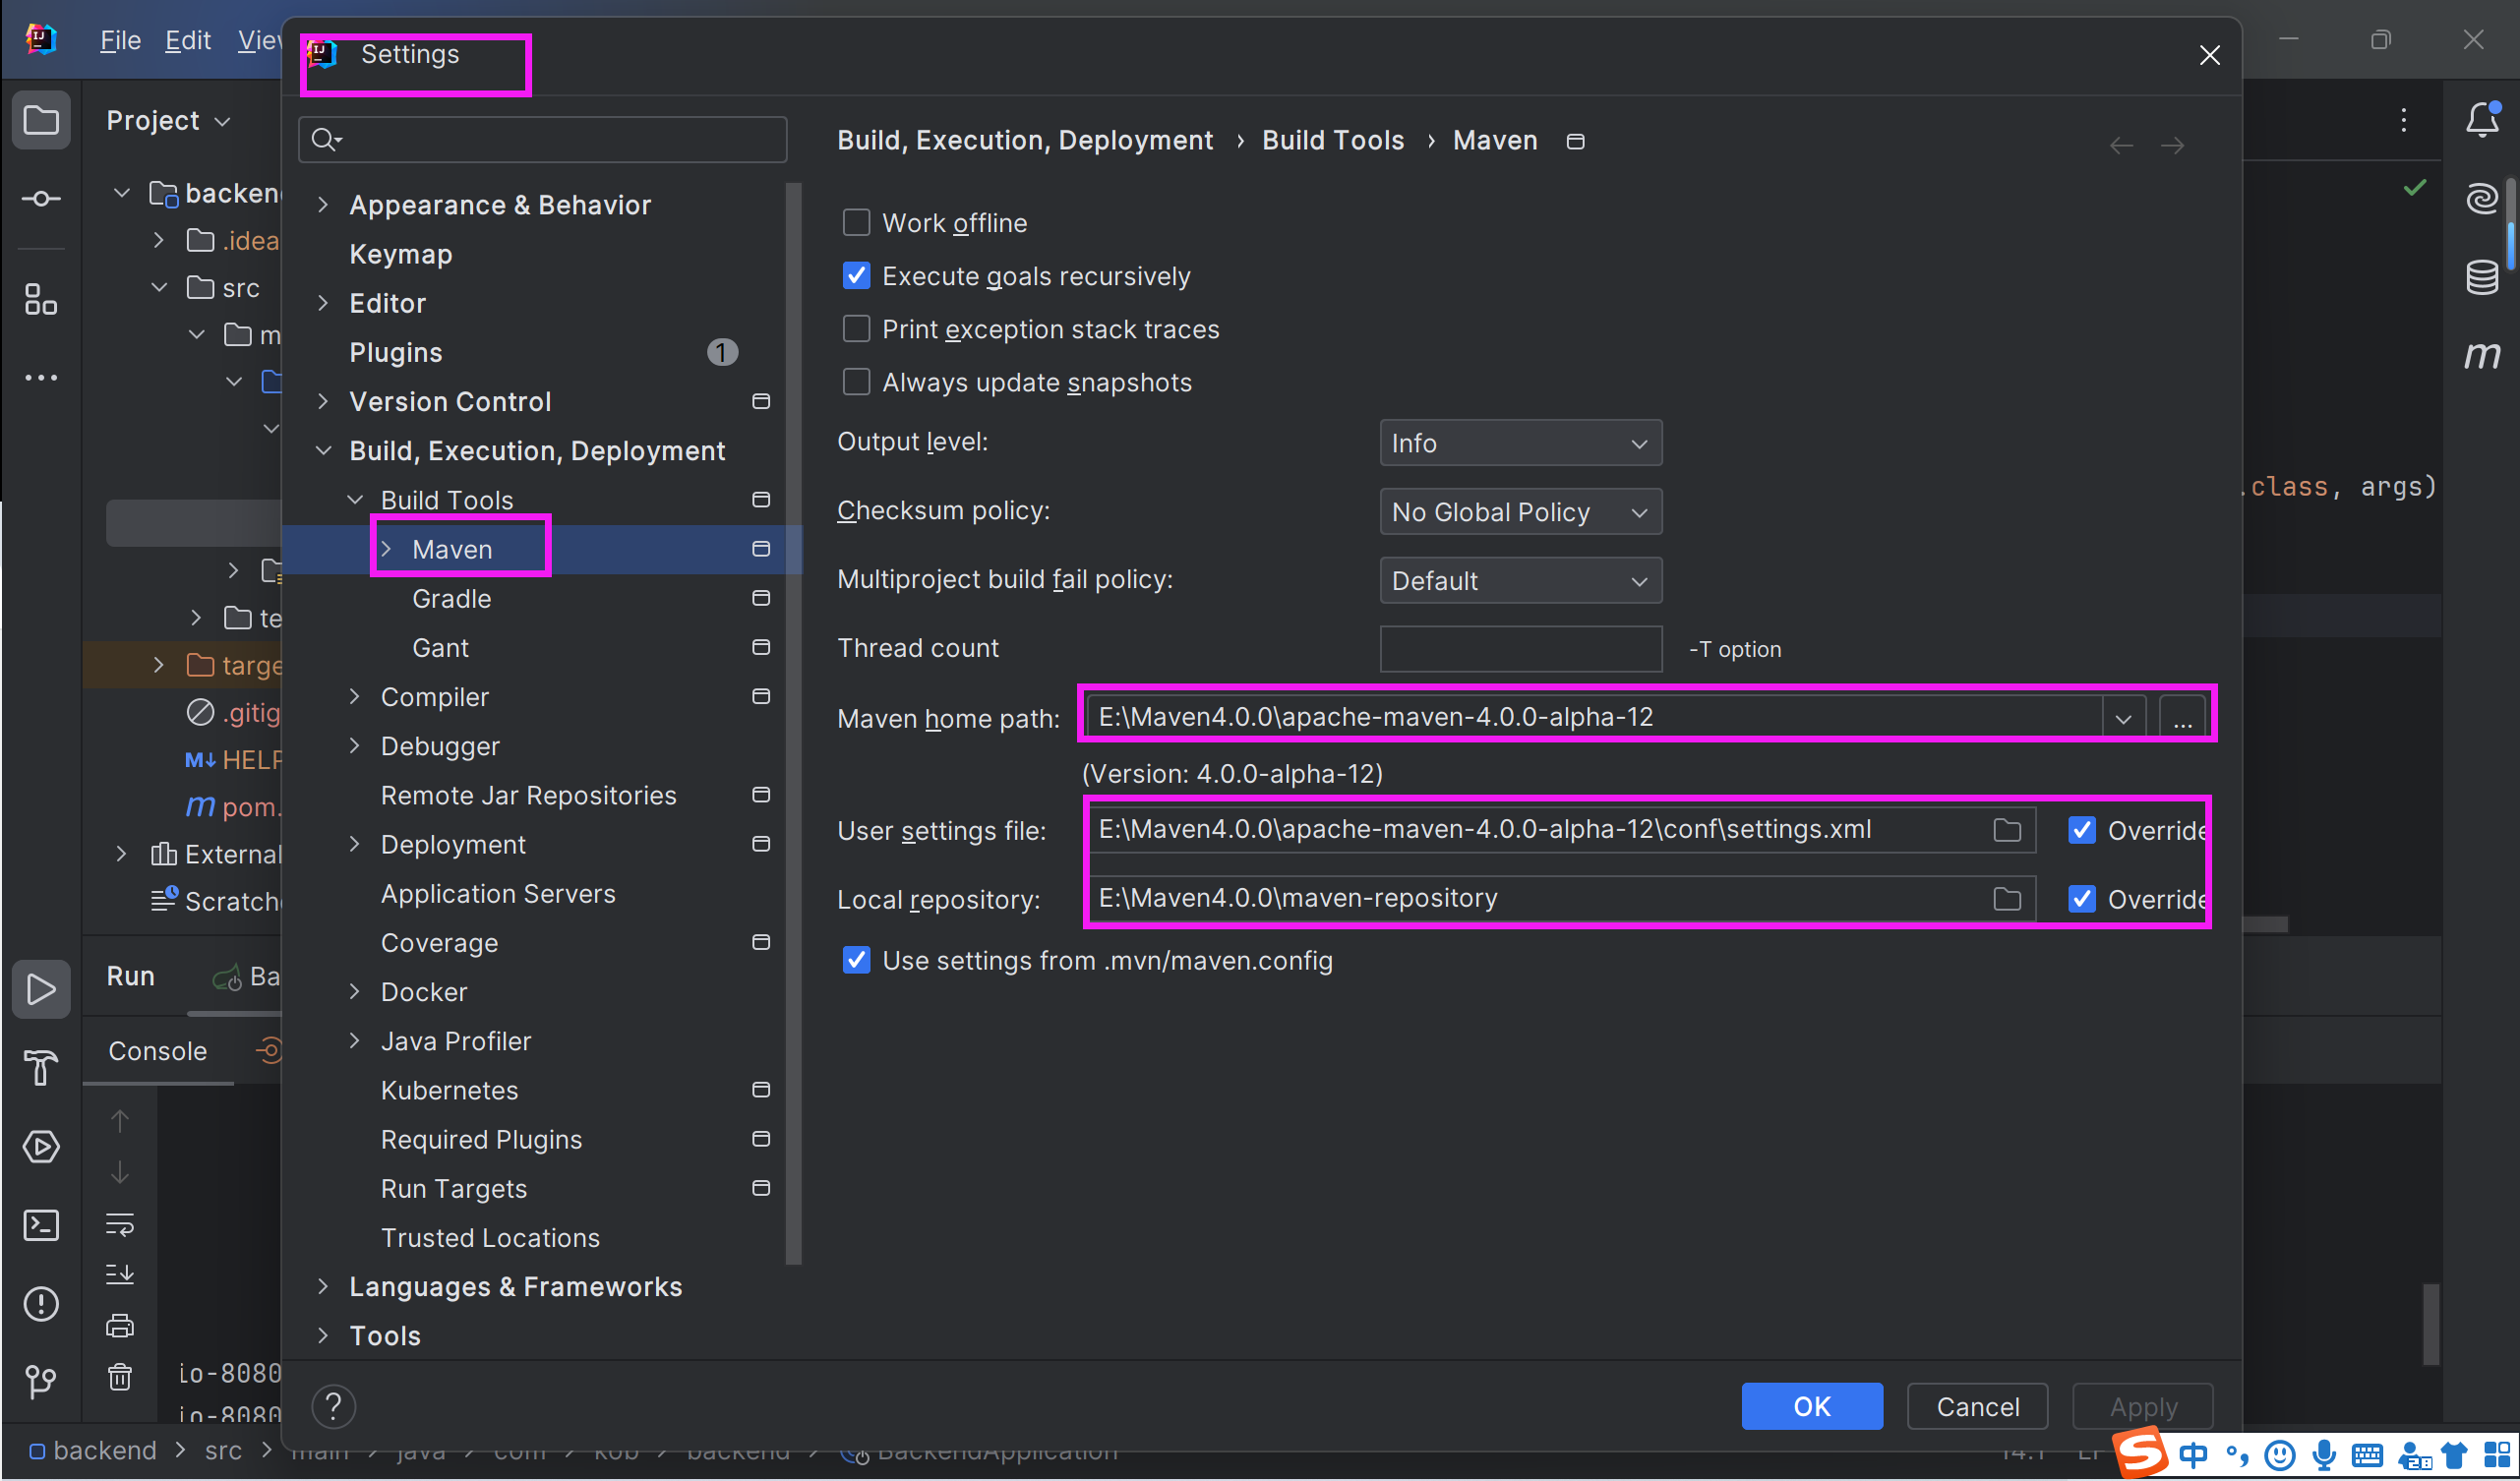The height and width of the screenshot is (1481, 2520).
Task: Enable Print exception stack traces
Action: (856, 329)
